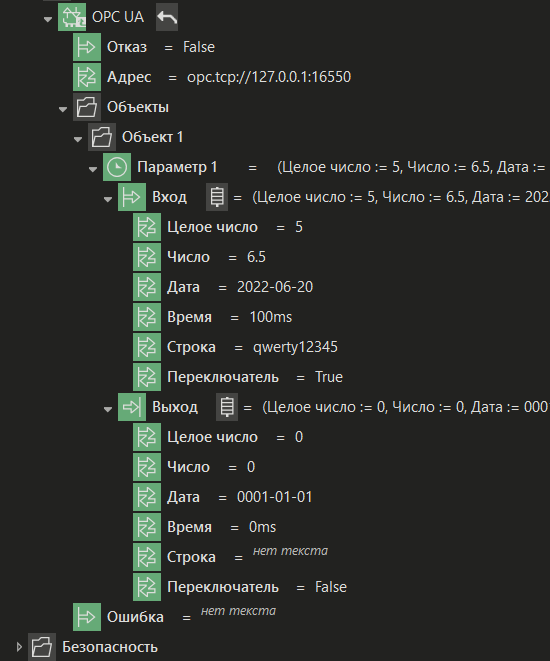Click icon of Целое число = 5
Screen dimensions: 550x661
tap(147, 227)
